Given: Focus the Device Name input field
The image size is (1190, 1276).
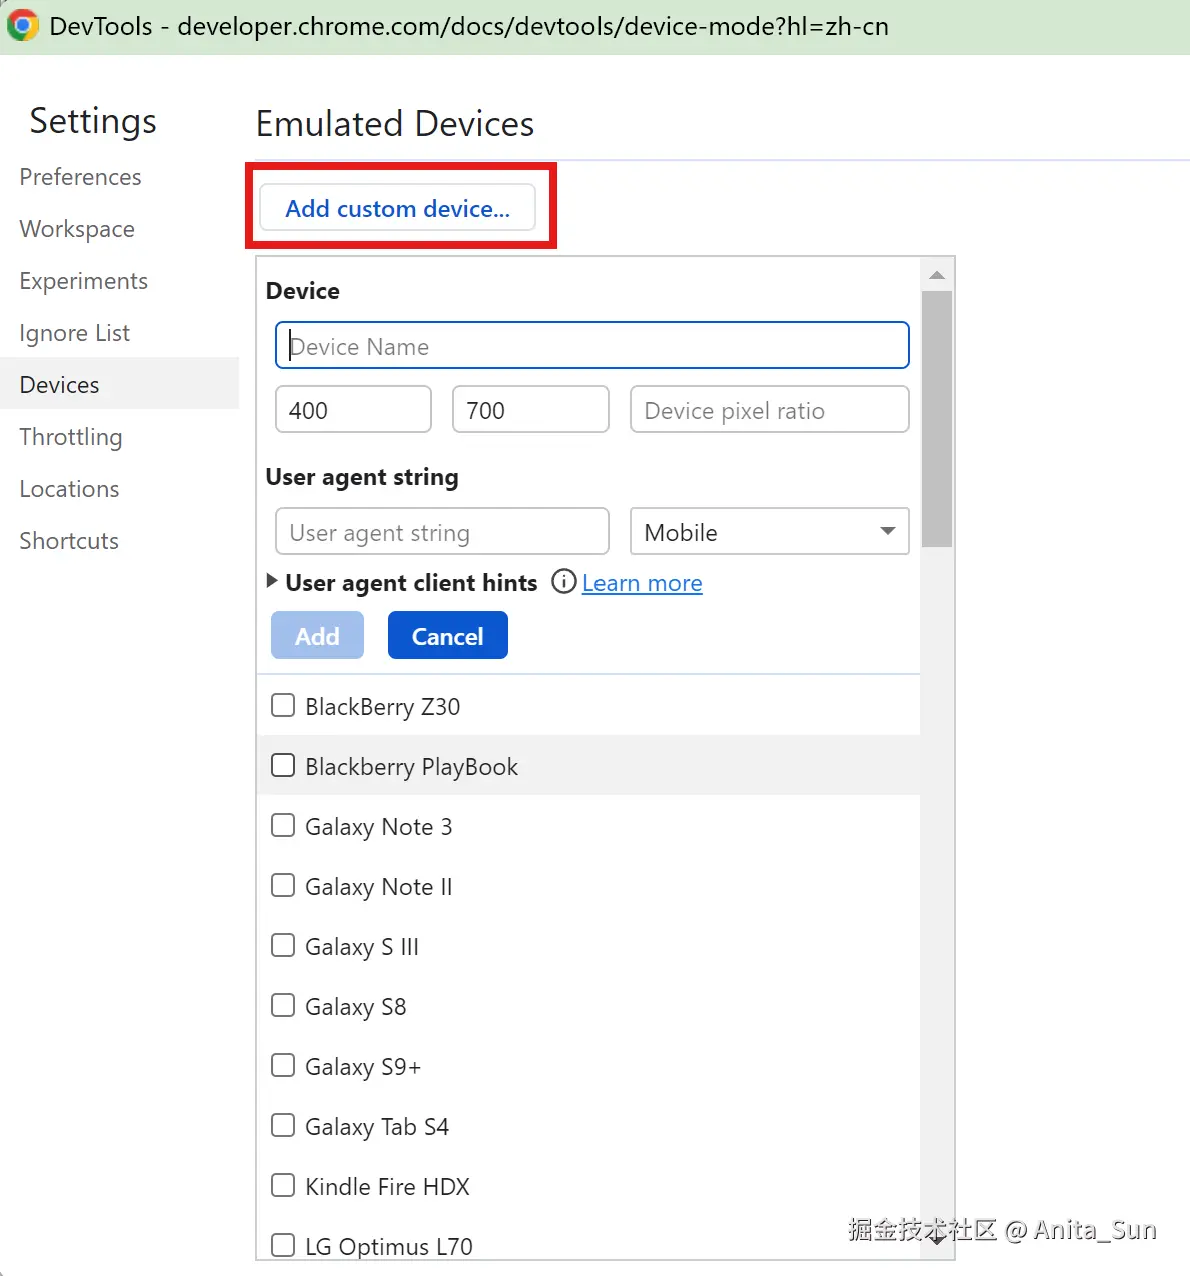Looking at the screenshot, I should [592, 346].
